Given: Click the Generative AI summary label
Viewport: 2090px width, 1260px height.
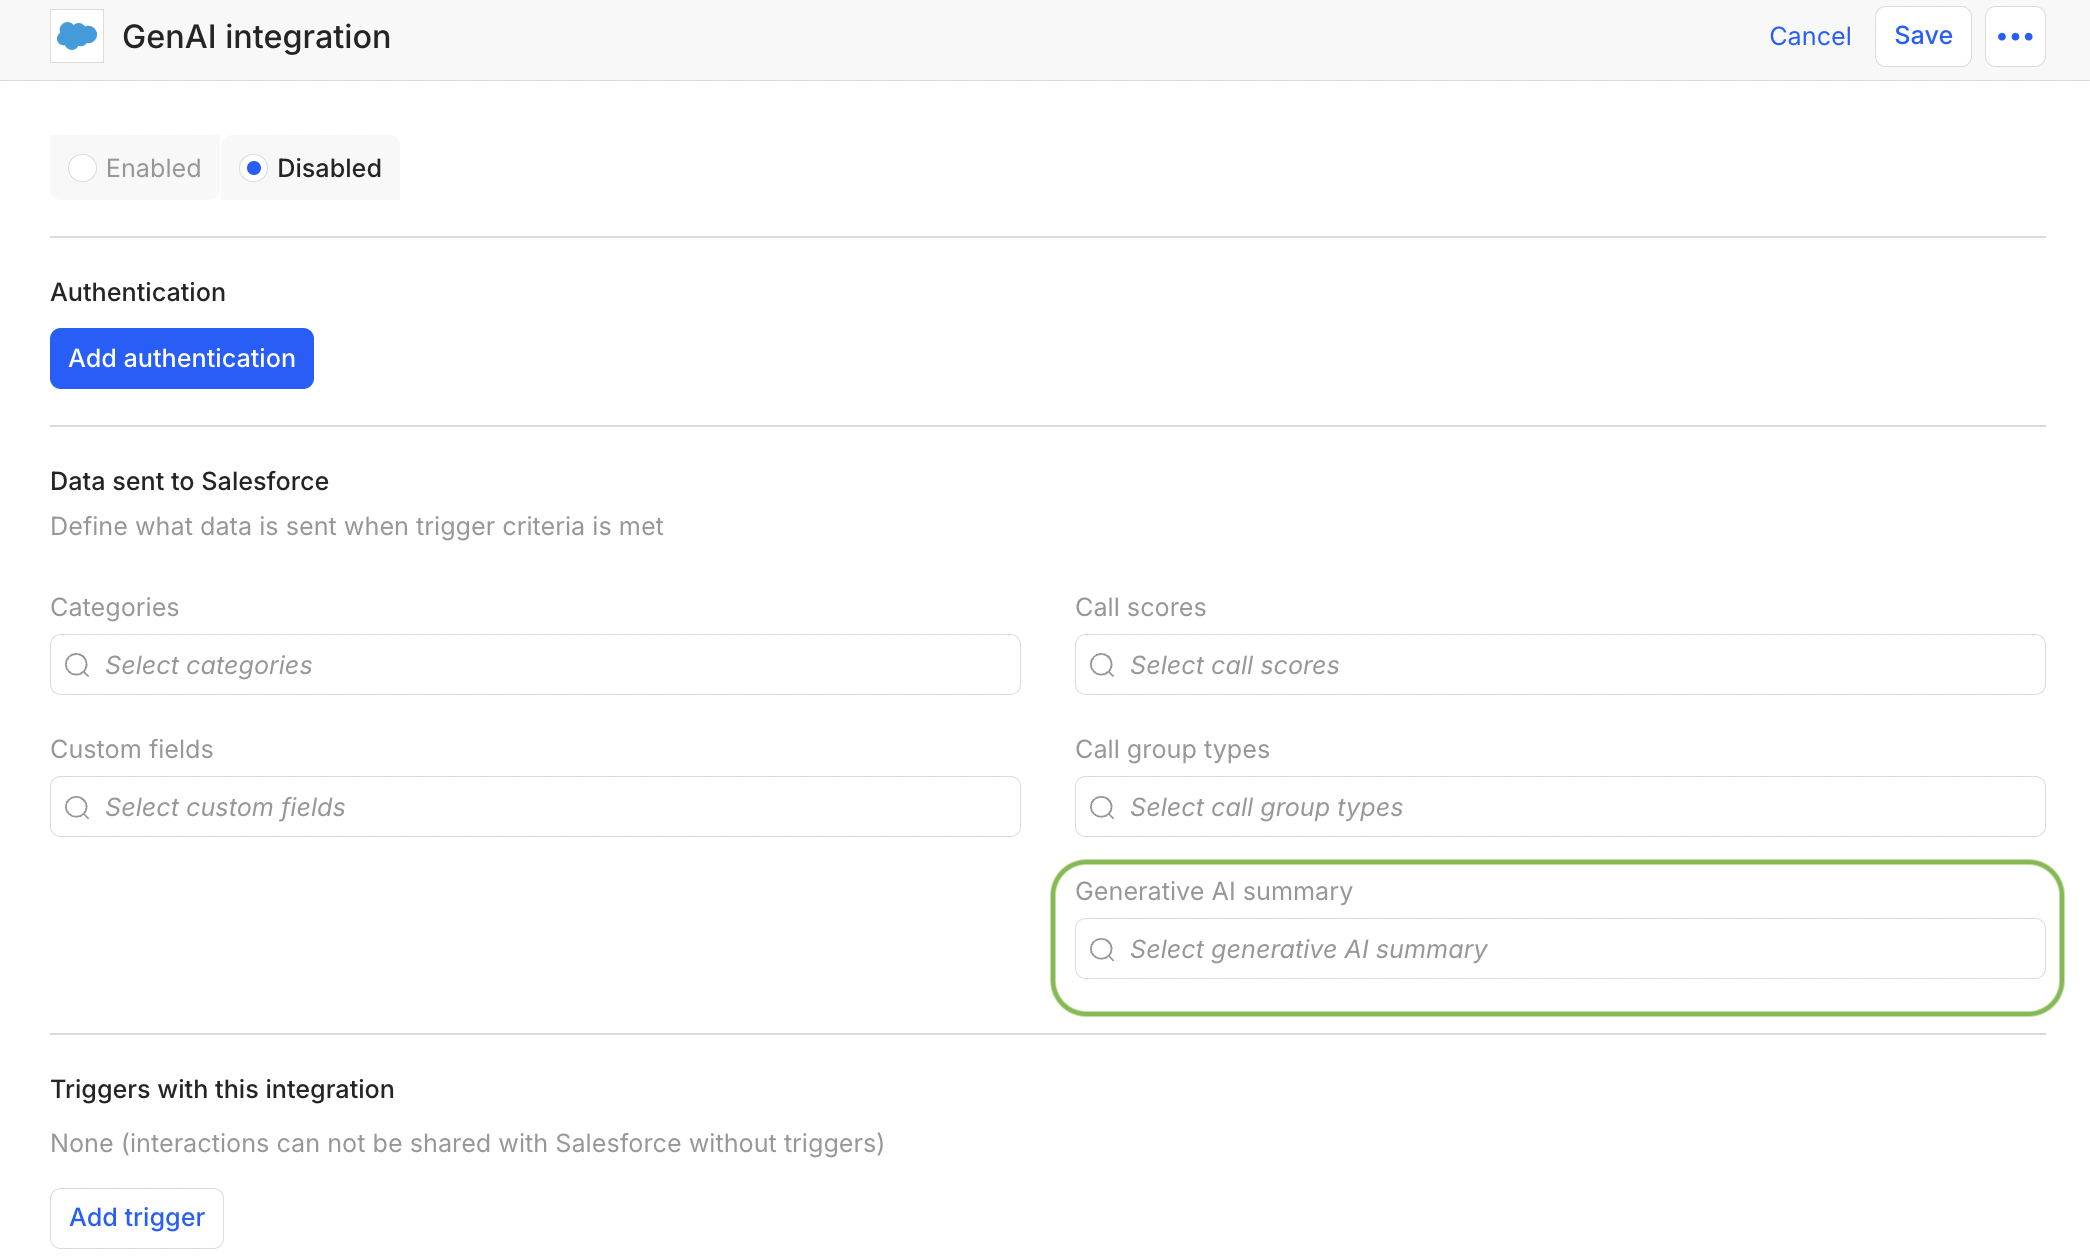Looking at the screenshot, I should tap(1214, 891).
